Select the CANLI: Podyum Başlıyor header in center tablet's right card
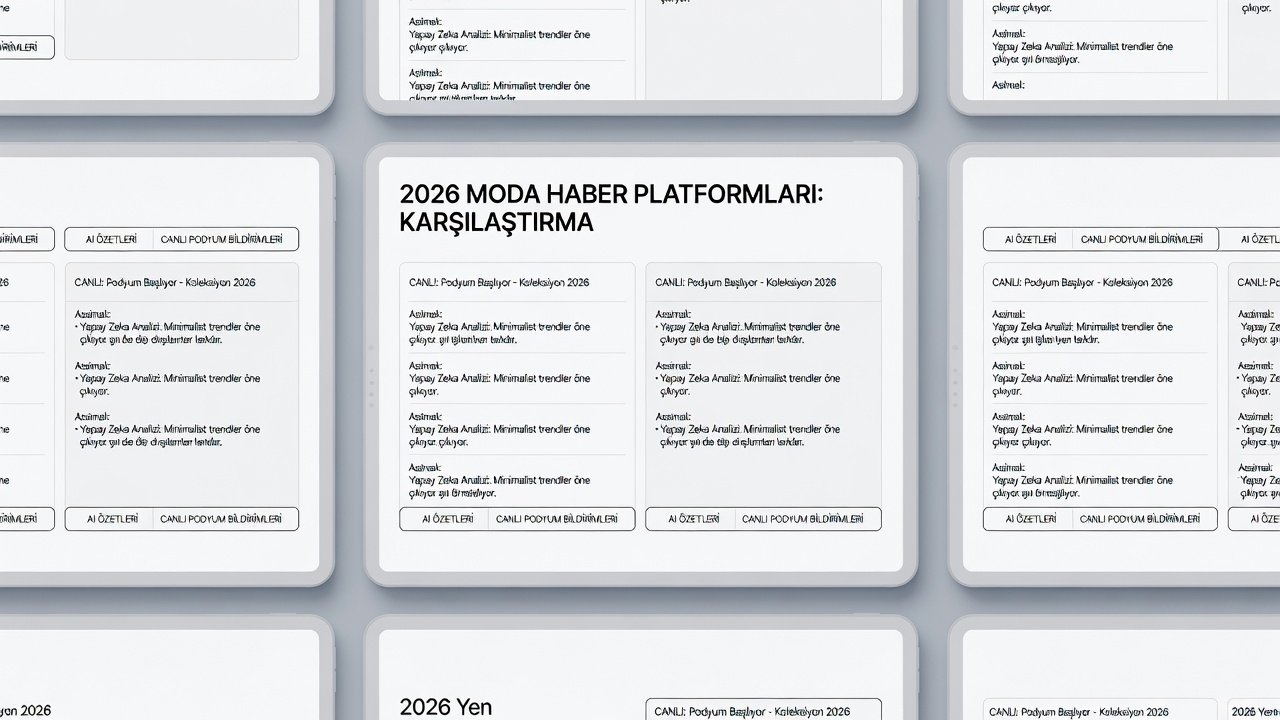Viewport: 1280px width, 720px height. coord(745,283)
